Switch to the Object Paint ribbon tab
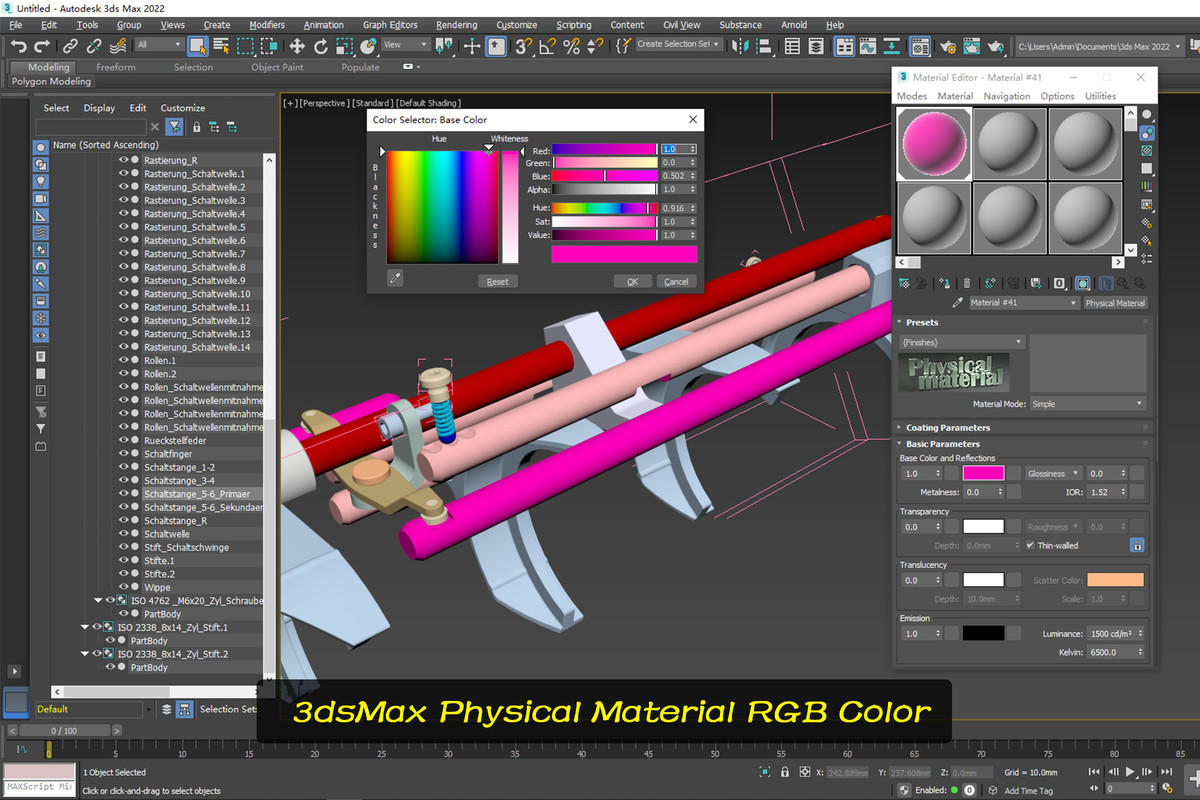Viewport: 1200px width, 800px height. (277, 67)
